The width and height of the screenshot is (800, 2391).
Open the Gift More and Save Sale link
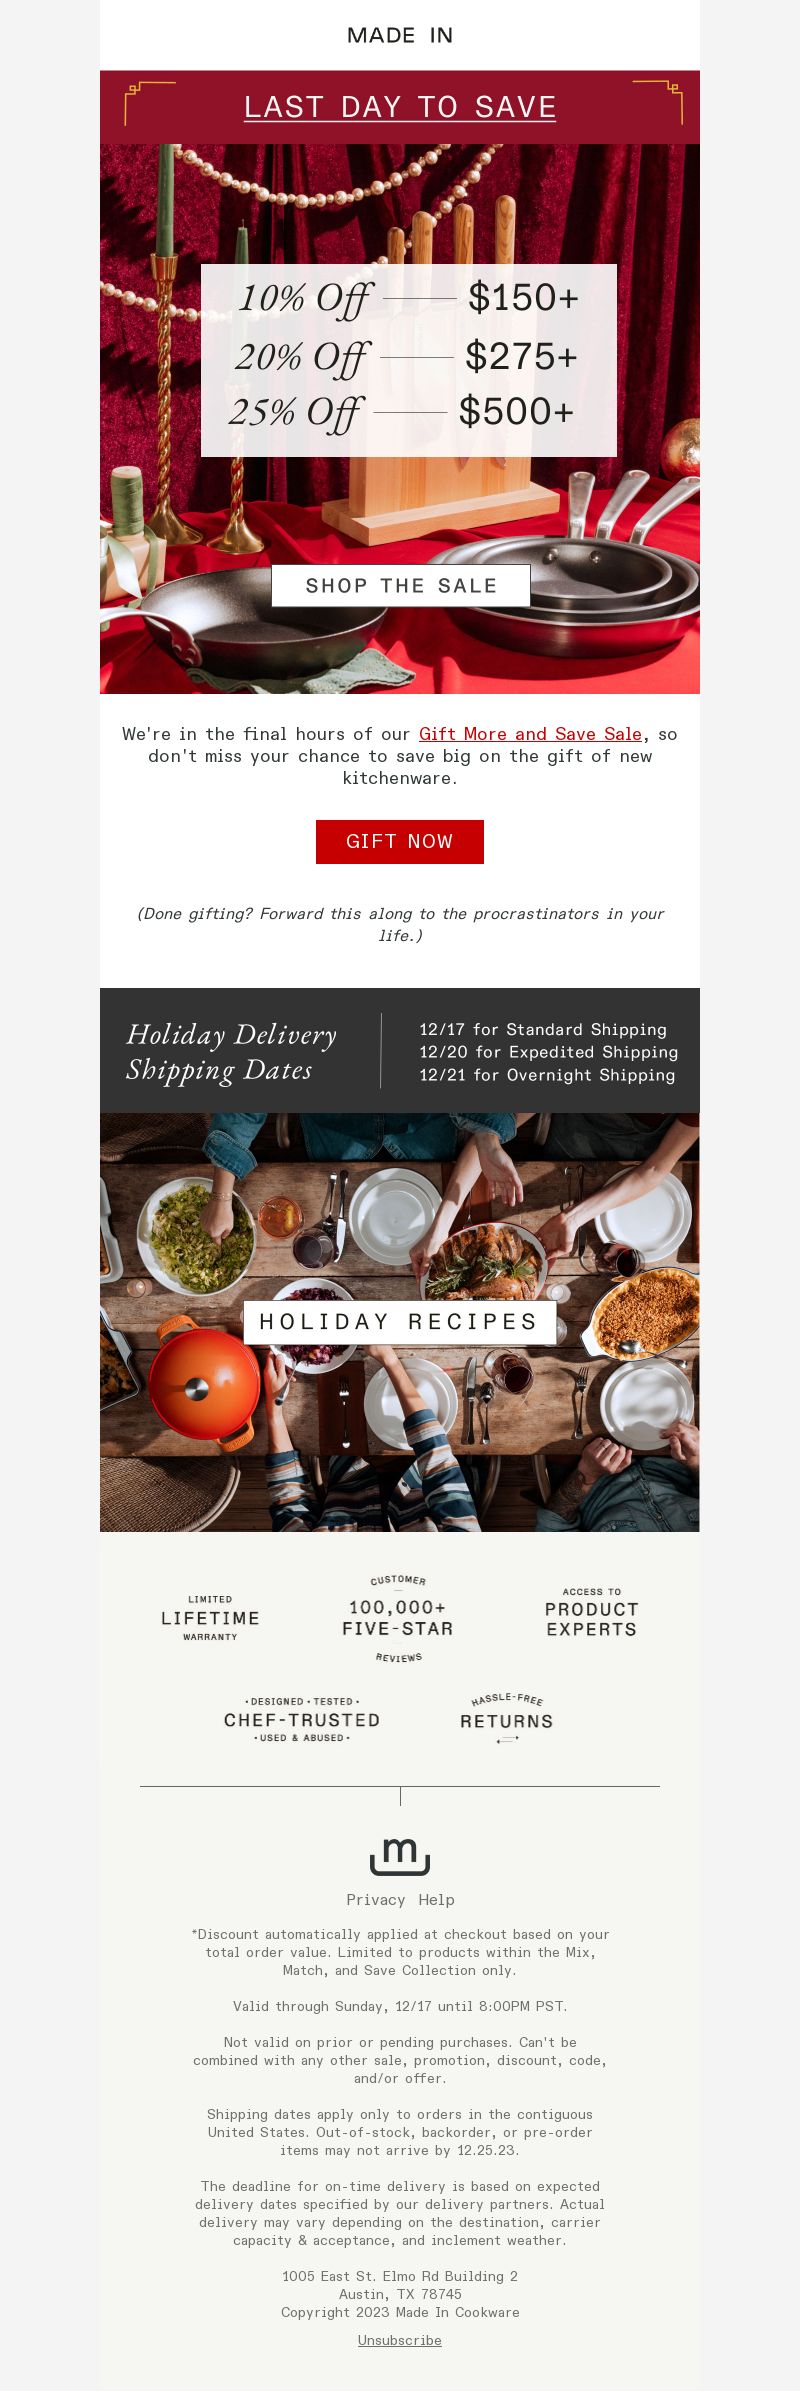tap(530, 734)
